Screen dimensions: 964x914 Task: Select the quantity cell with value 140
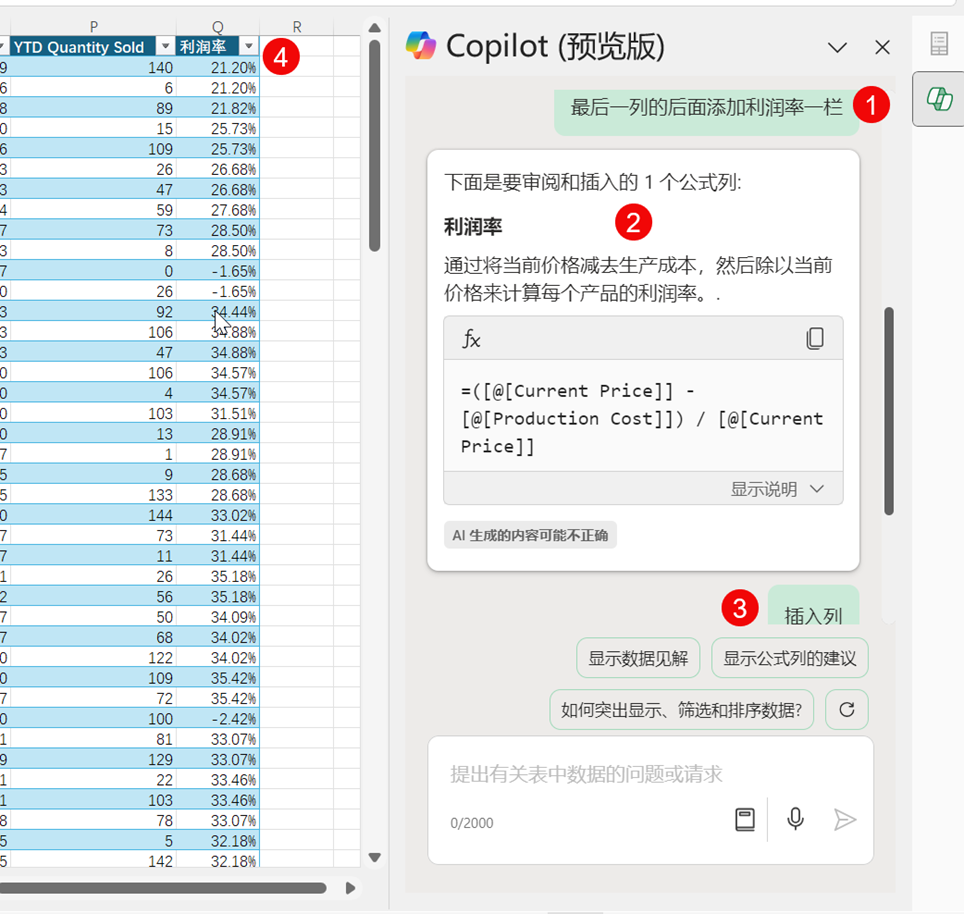93,68
